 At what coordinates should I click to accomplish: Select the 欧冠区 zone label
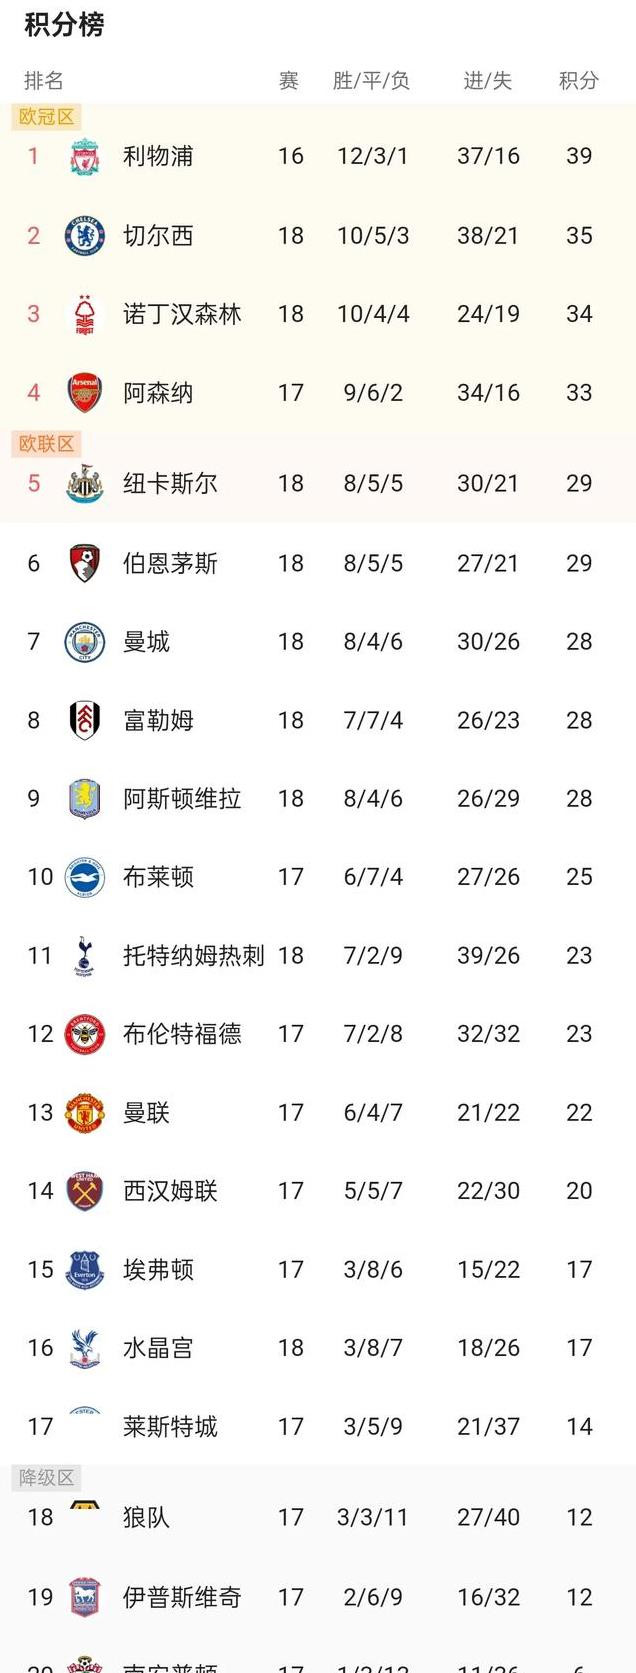coord(46,117)
